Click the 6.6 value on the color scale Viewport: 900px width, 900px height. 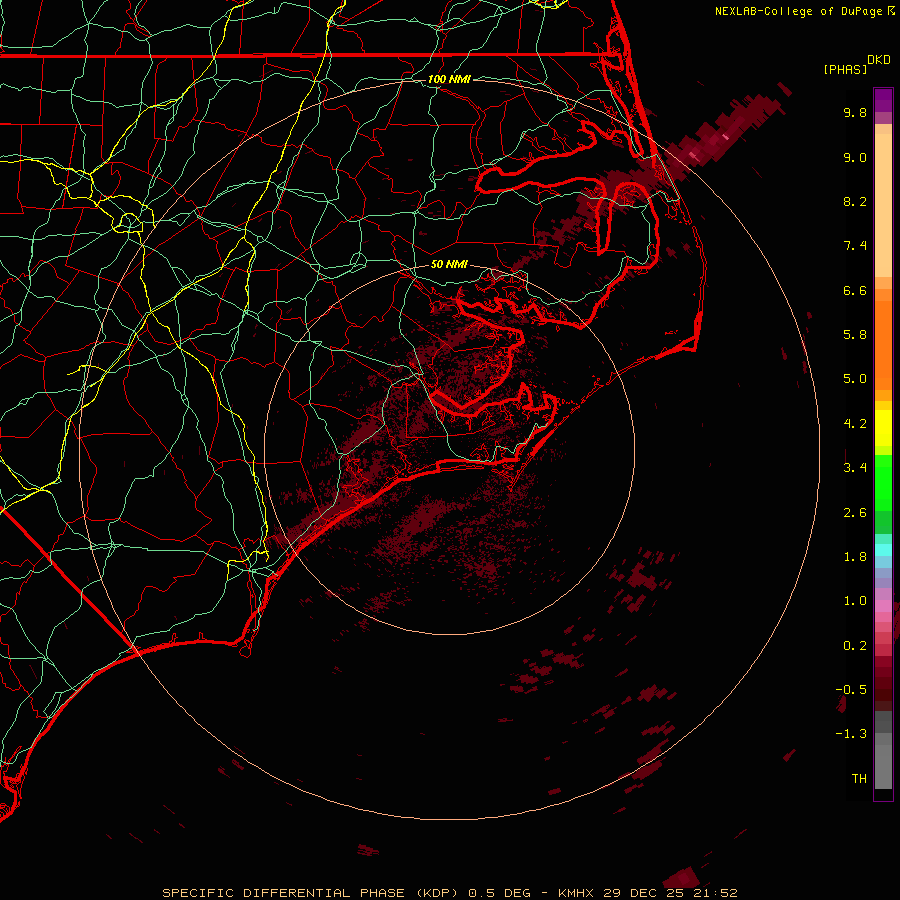coord(855,290)
